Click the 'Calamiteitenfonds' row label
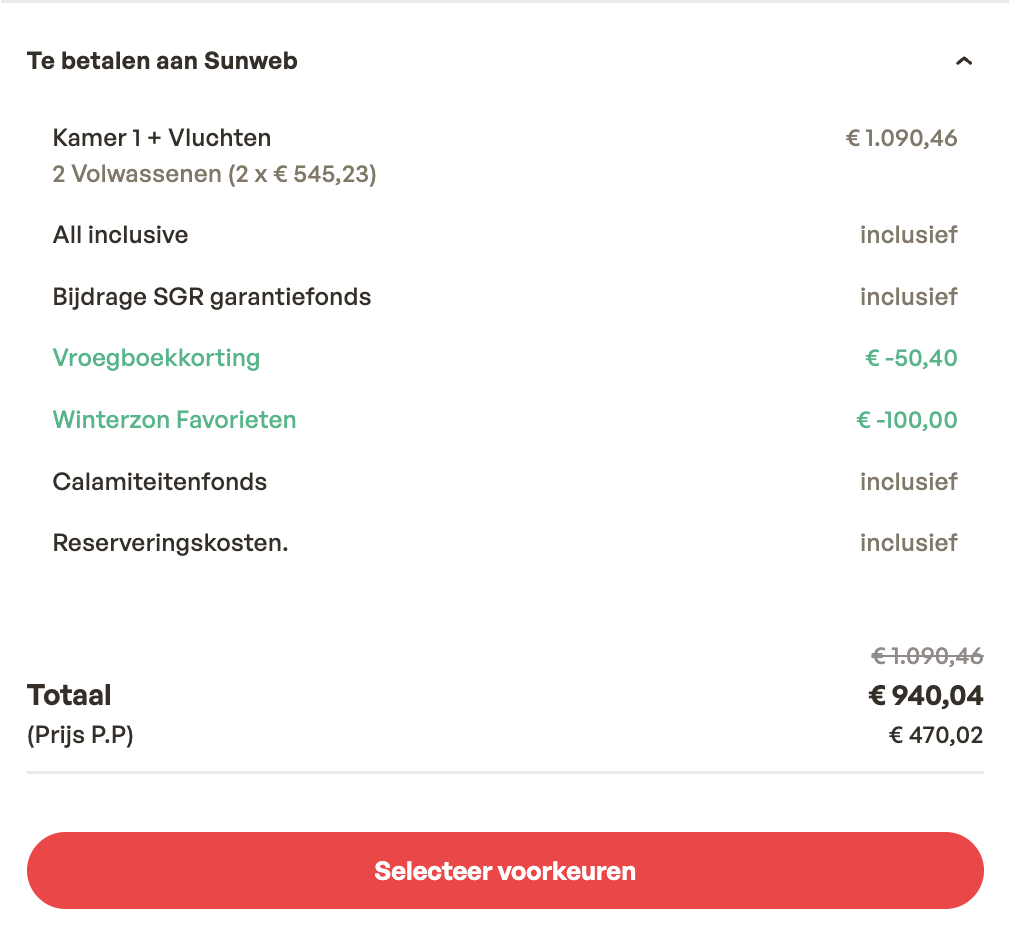The image size is (1028, 928). [160, 482]
